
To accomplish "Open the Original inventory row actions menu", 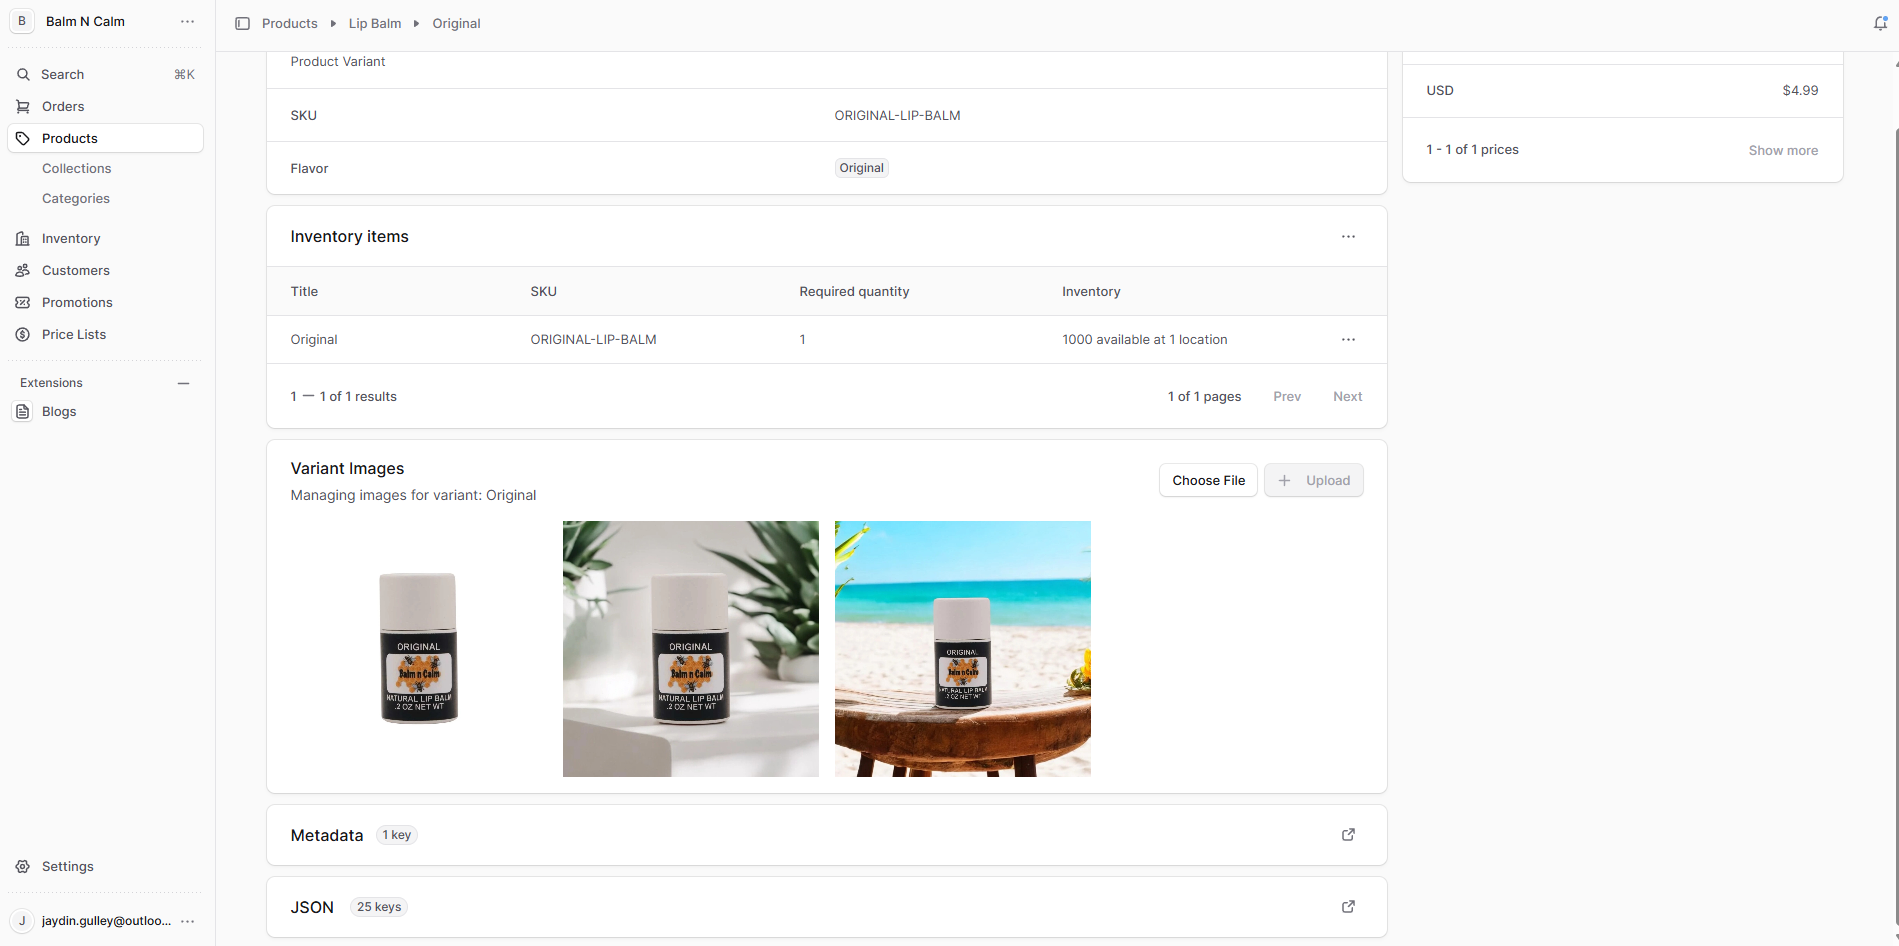I will coord(1348,340).
